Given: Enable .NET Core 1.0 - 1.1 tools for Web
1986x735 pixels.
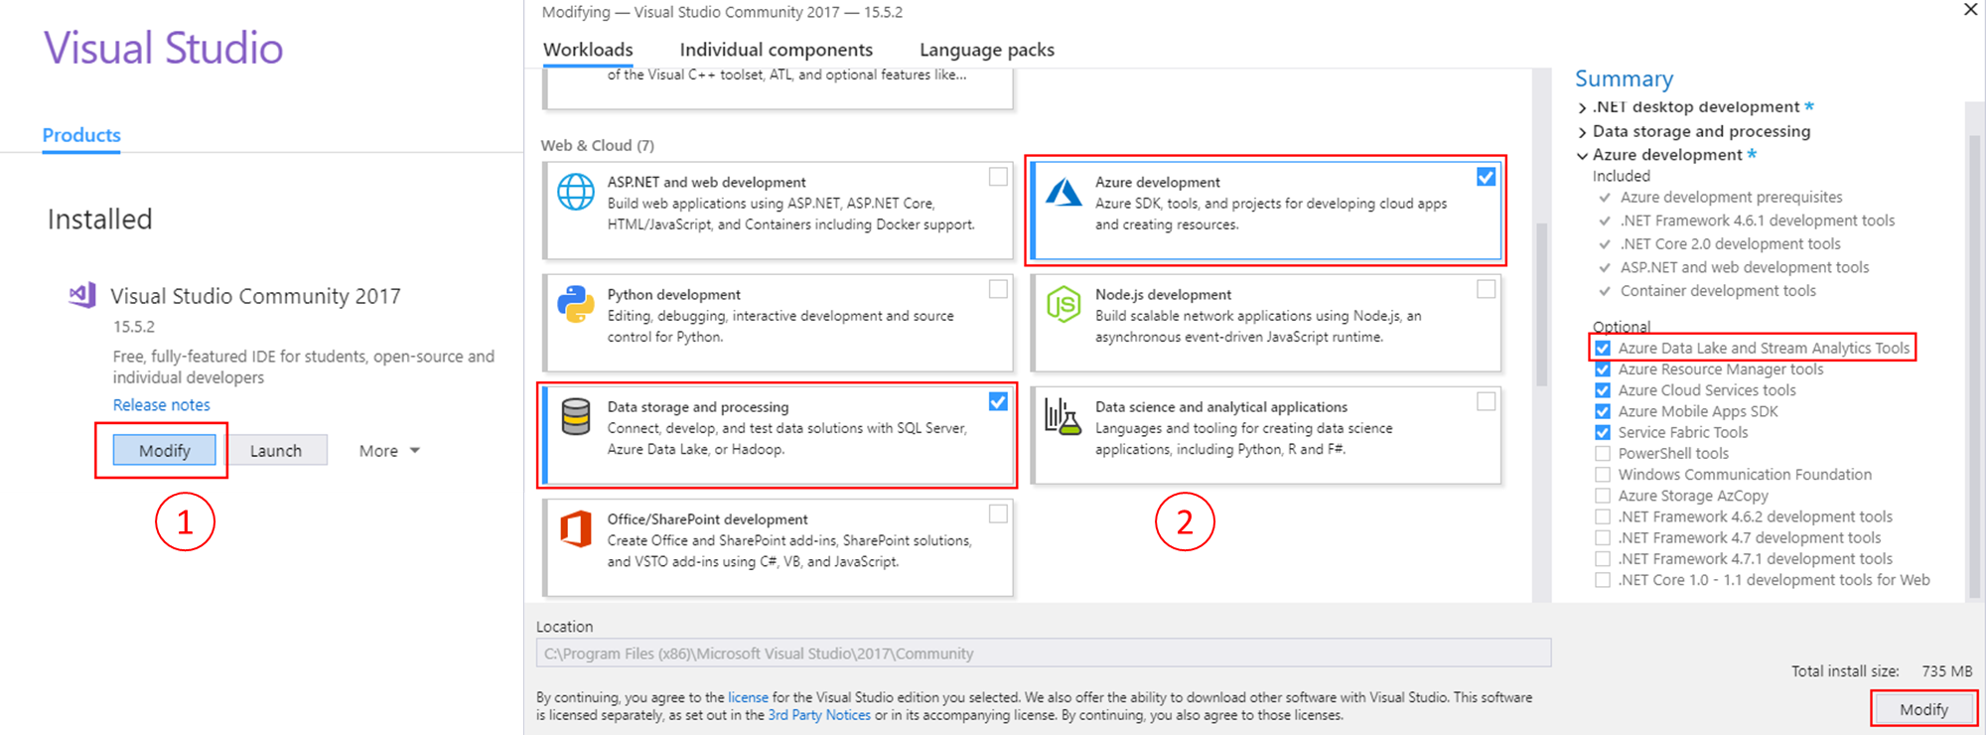Looking at the screenshot, I should (x=1603, y=580).
